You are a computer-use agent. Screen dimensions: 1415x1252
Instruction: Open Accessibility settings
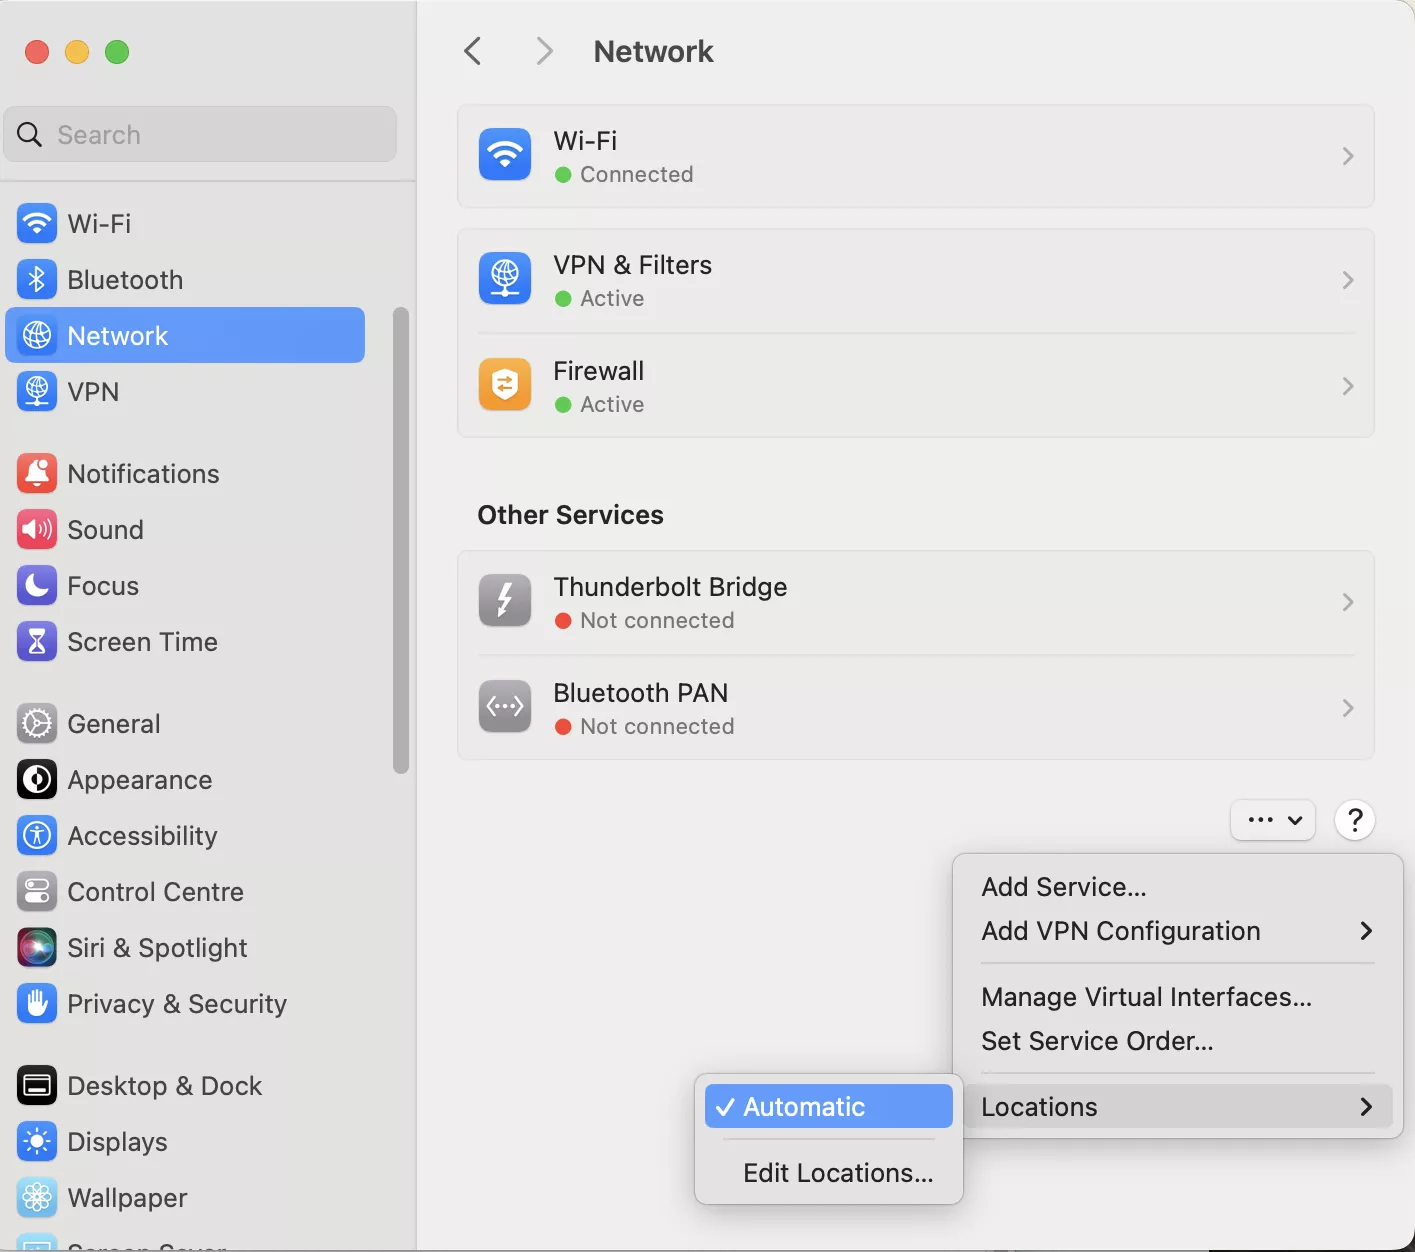coord(185,835)
